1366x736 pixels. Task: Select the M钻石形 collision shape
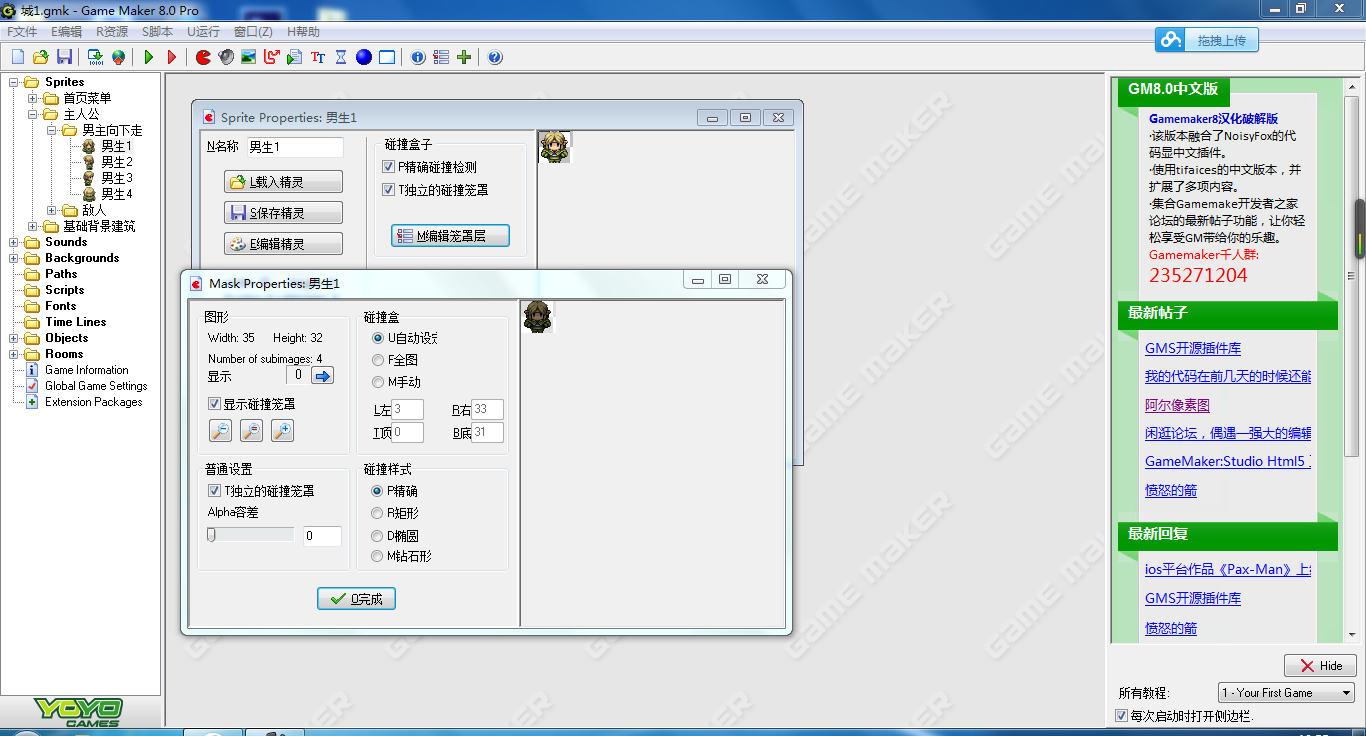(x=377, y=556)
